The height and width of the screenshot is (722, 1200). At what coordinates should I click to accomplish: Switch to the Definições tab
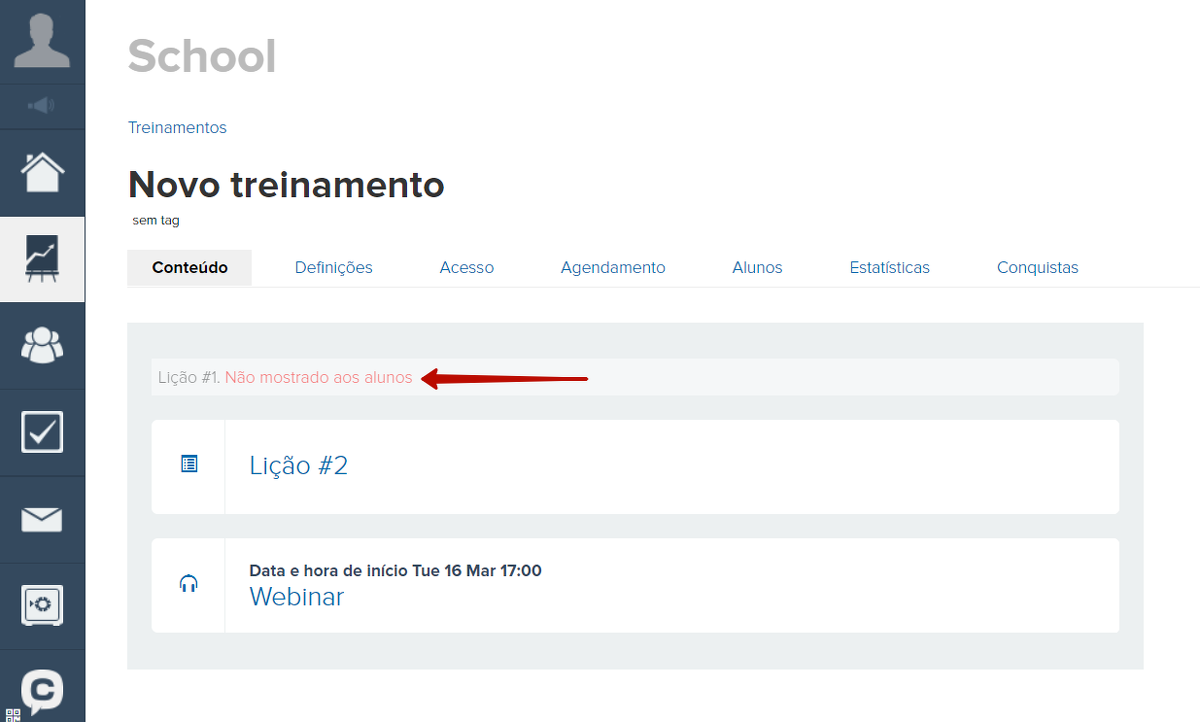coord(333,267)
